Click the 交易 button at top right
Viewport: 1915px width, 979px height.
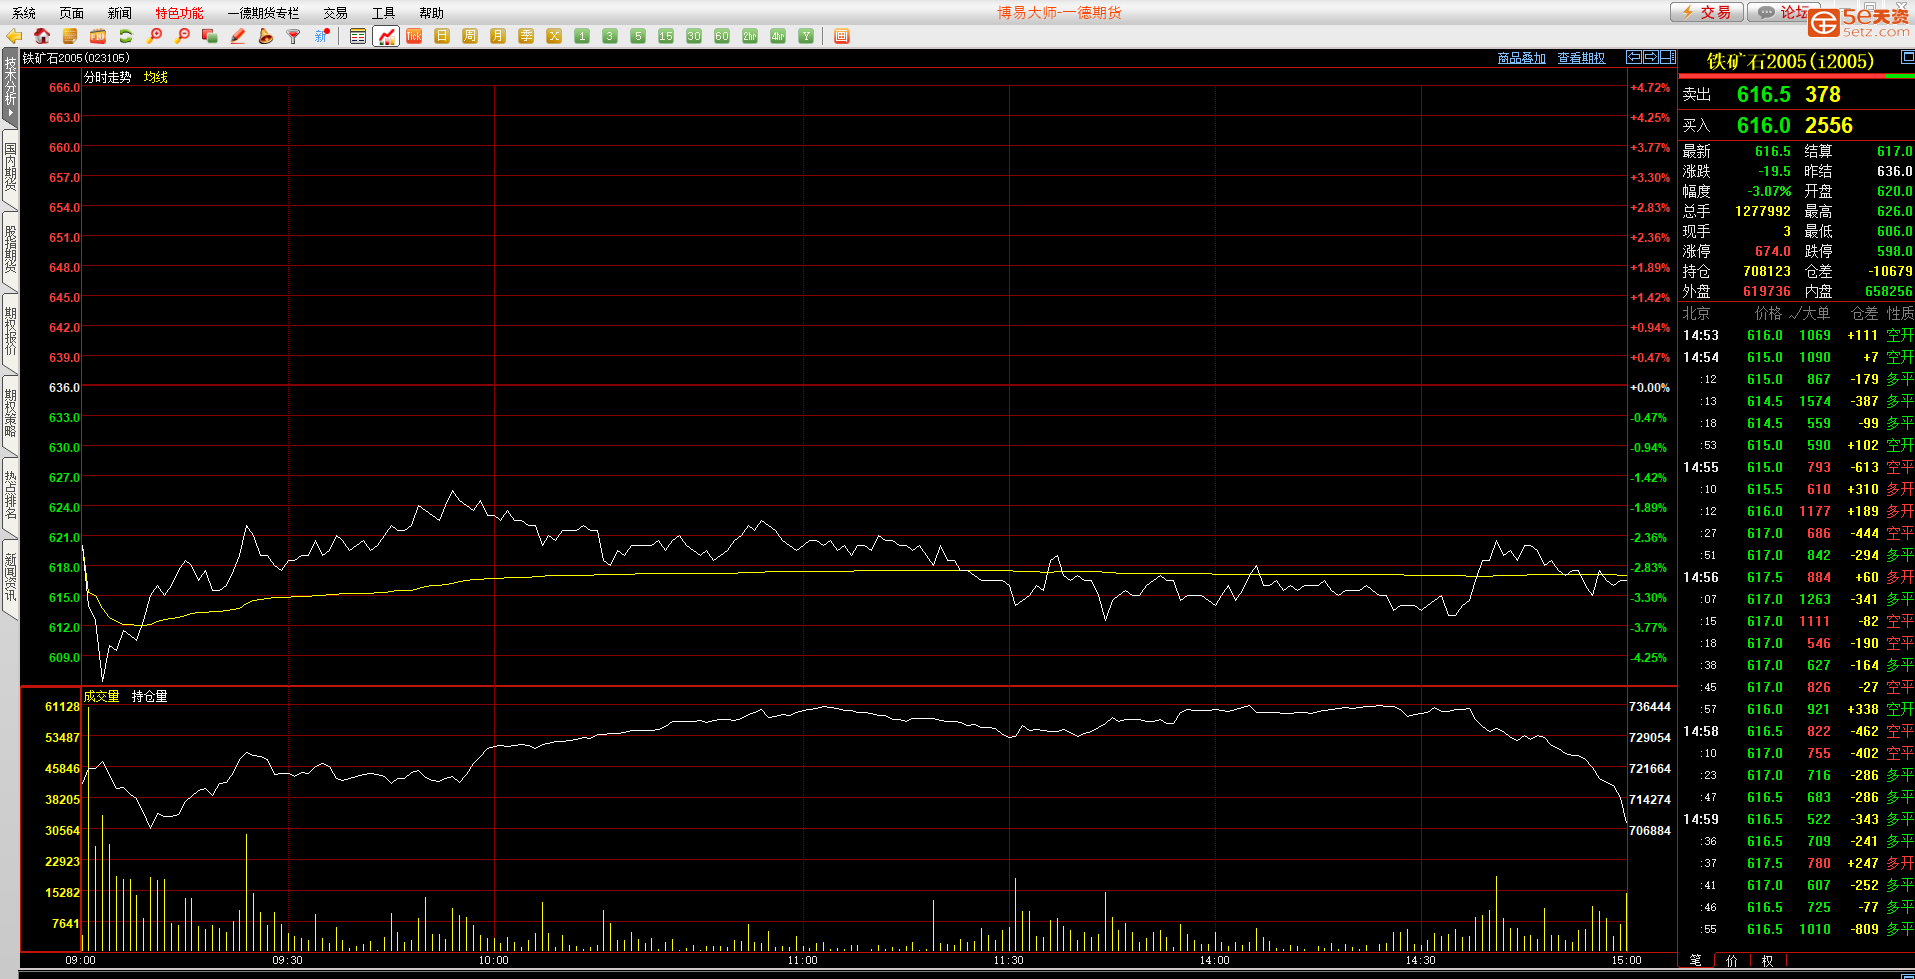pyautogui.click(x=1707, y=12)
